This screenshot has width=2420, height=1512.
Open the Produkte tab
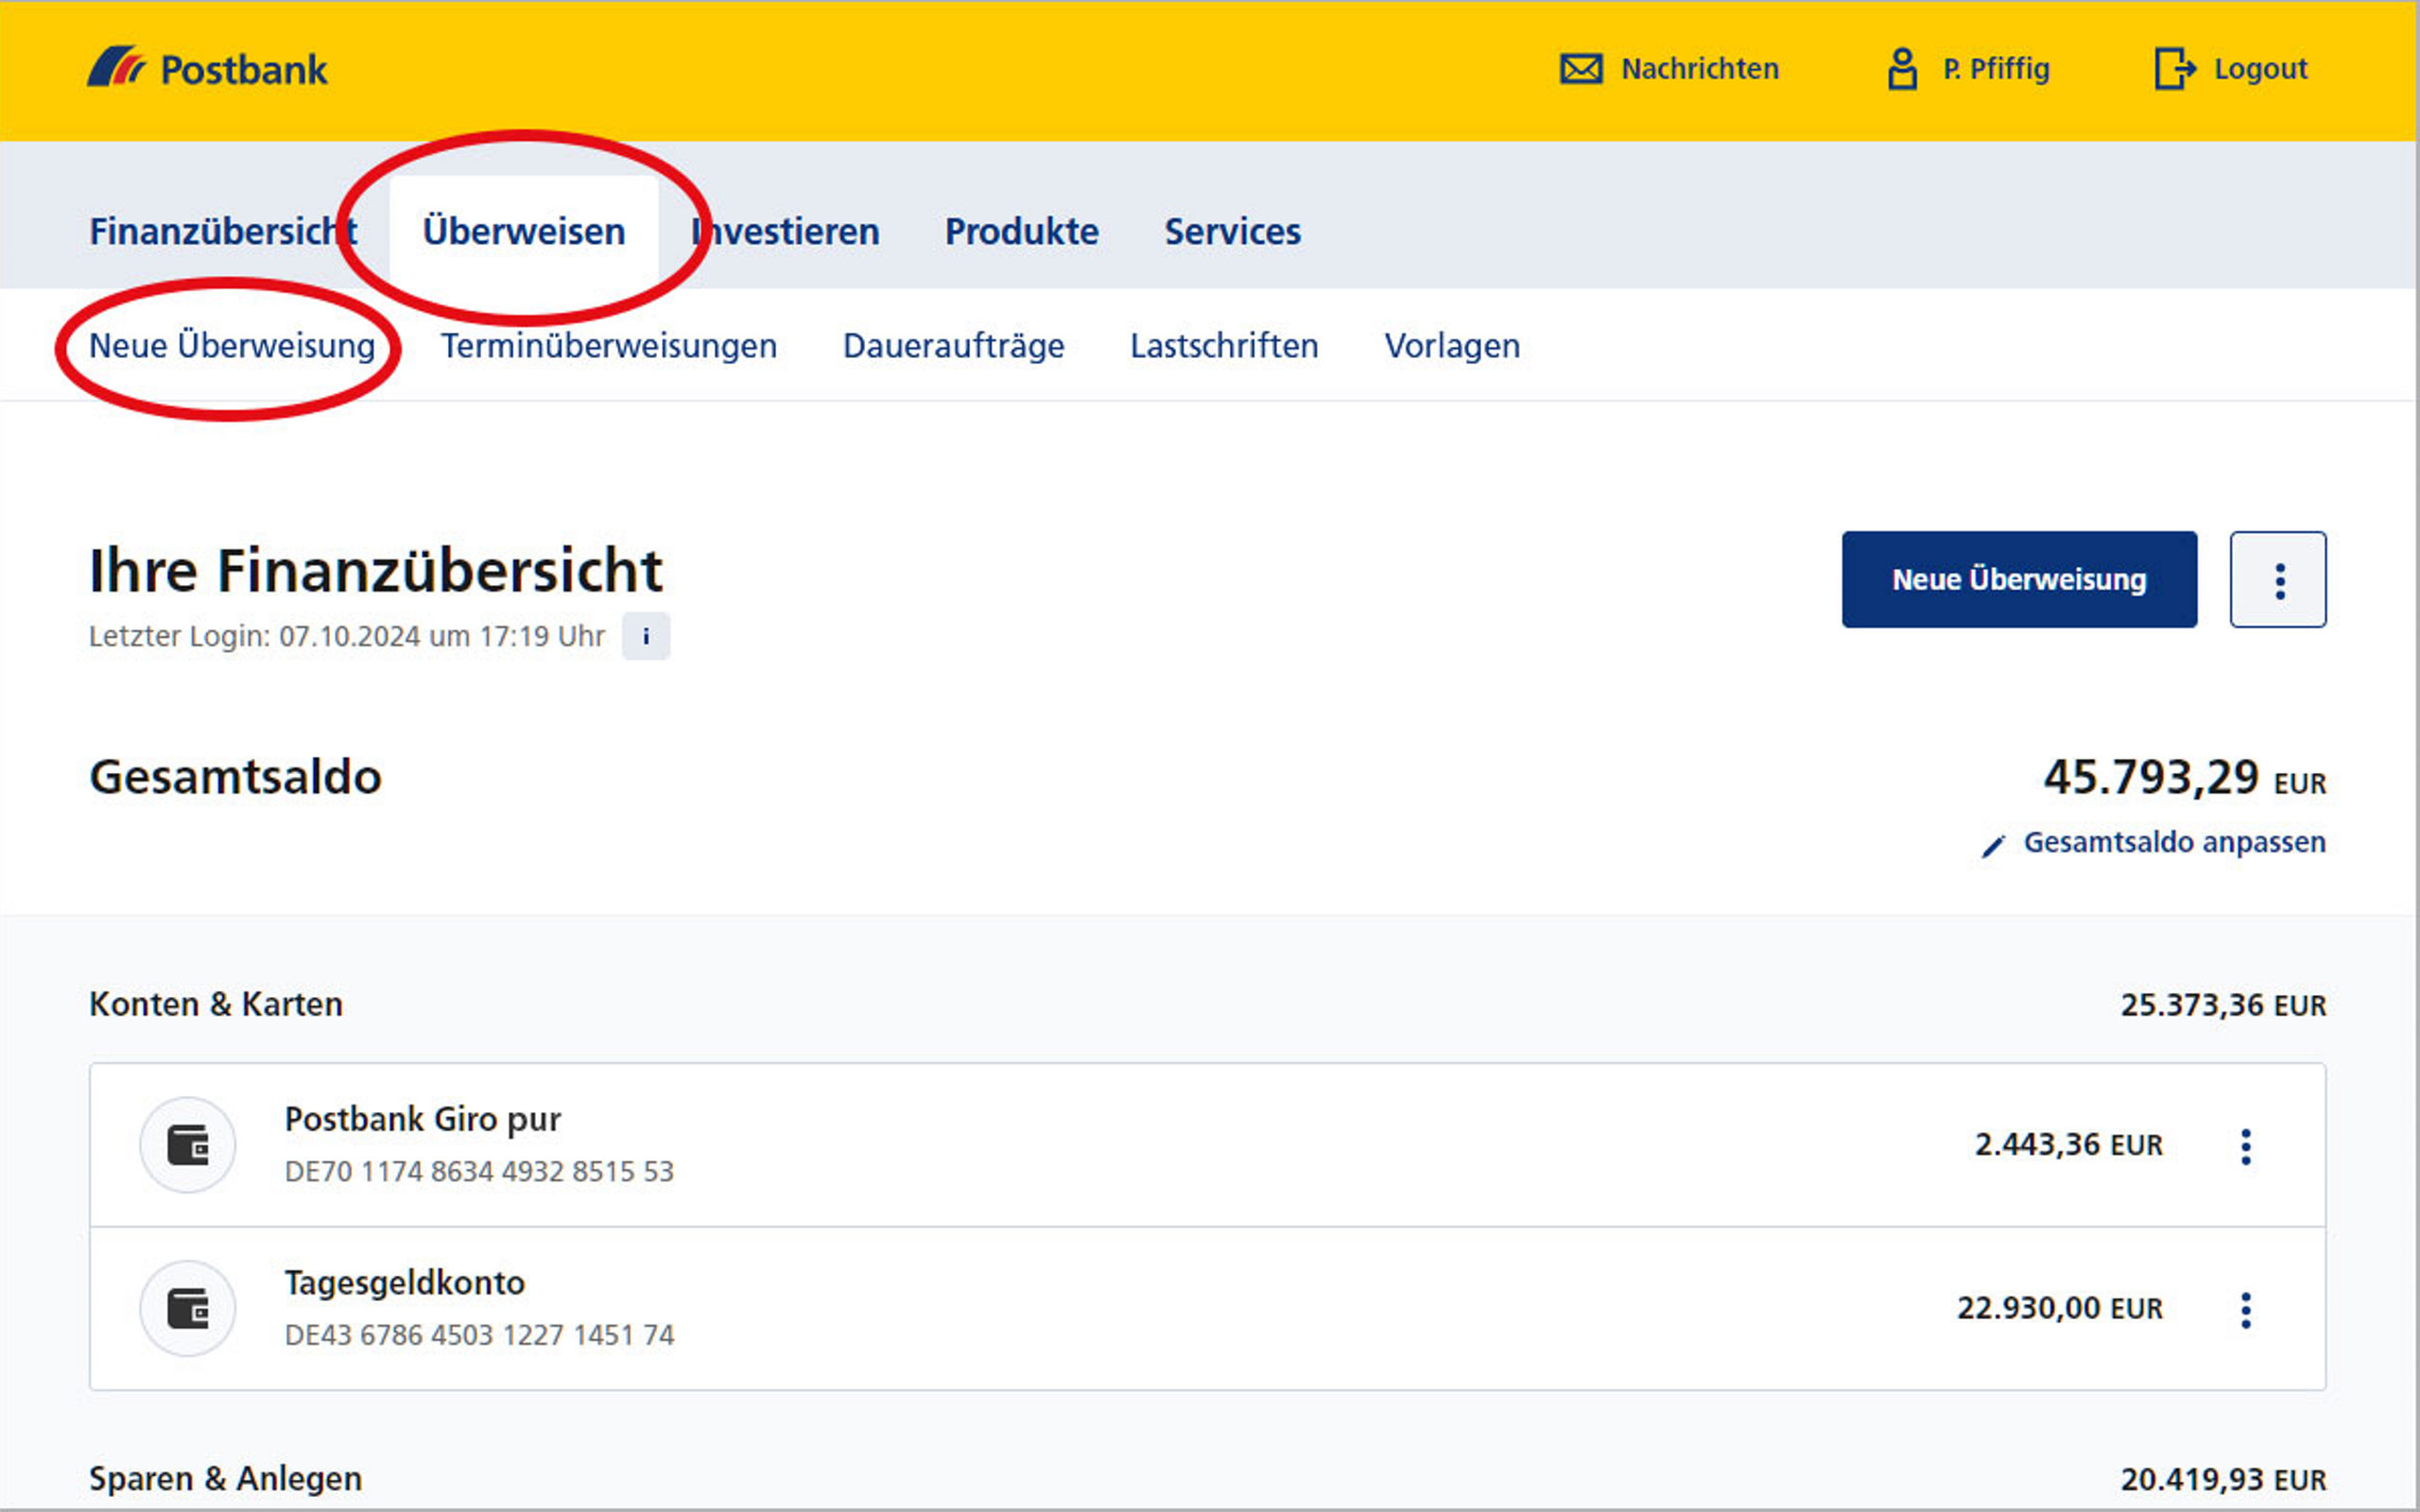1022,231
